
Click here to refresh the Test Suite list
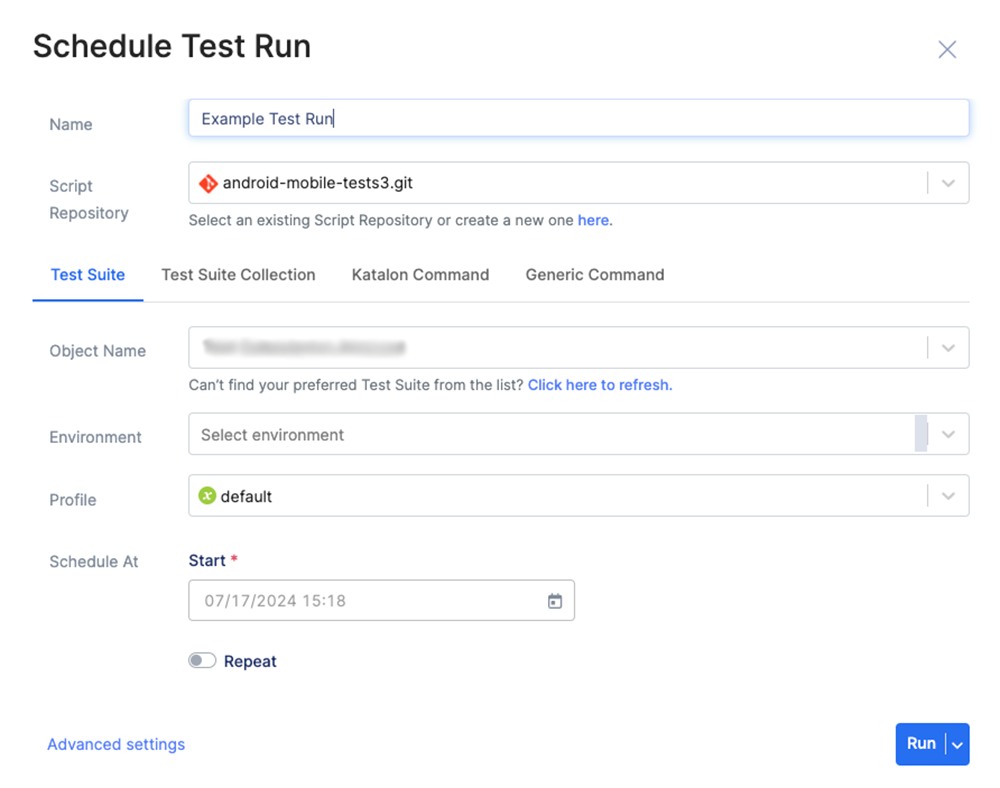tap(599, 384)
